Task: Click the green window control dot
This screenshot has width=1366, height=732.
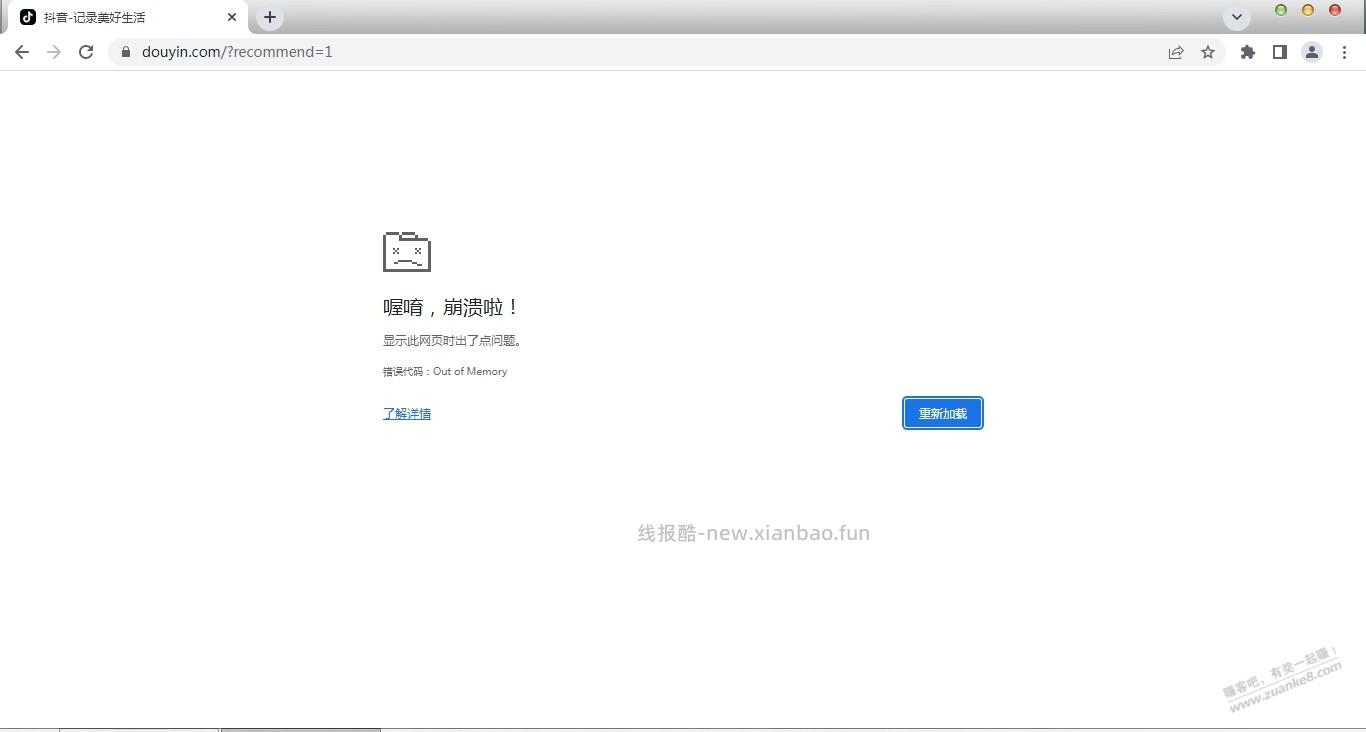Action: pyautogui.click(x=1281, y=10)
